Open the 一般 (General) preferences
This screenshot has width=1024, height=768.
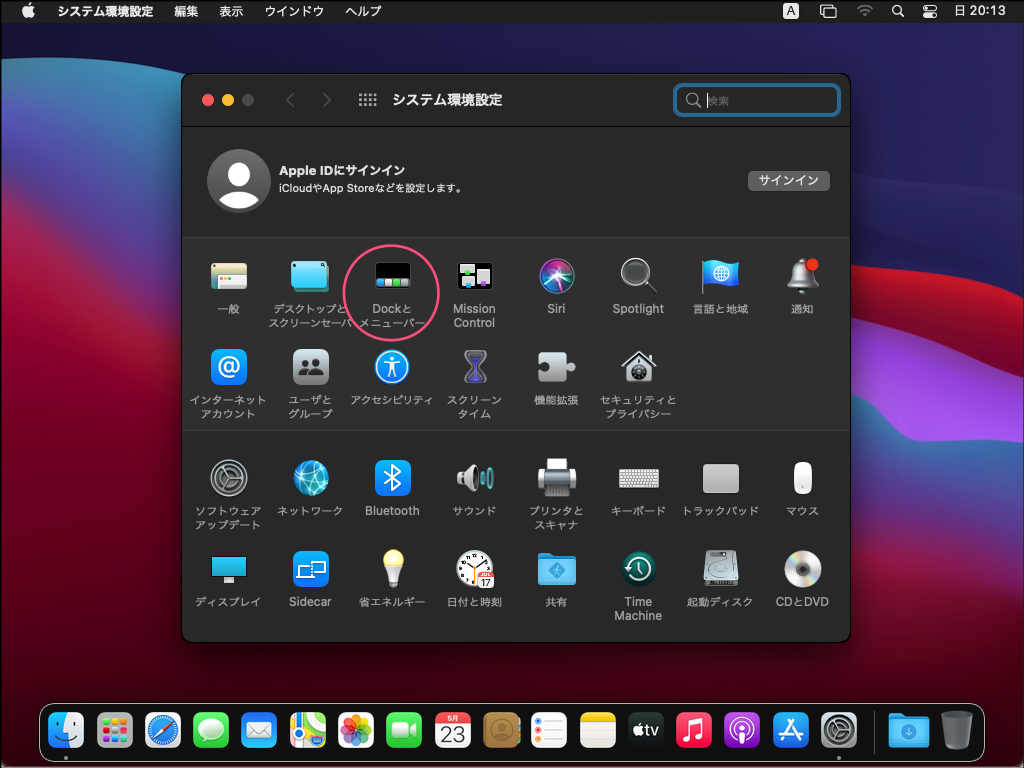229,276
